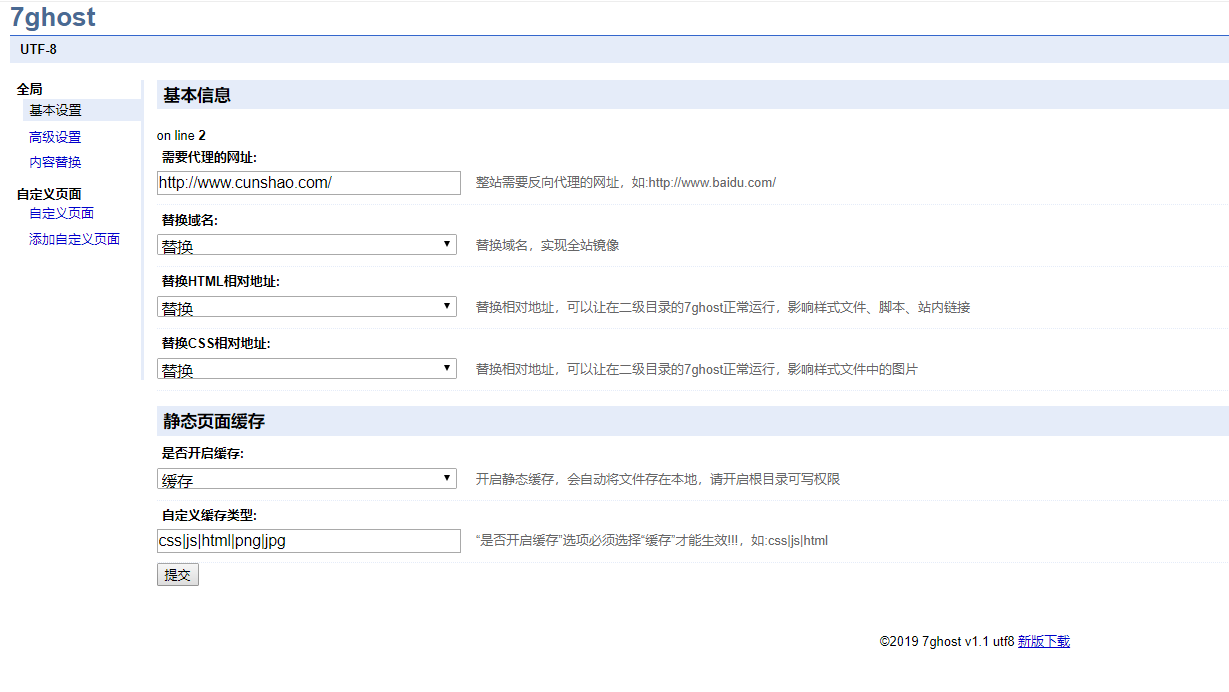Click the hint mentioning http://www.baidu.com/

point(626,183)
